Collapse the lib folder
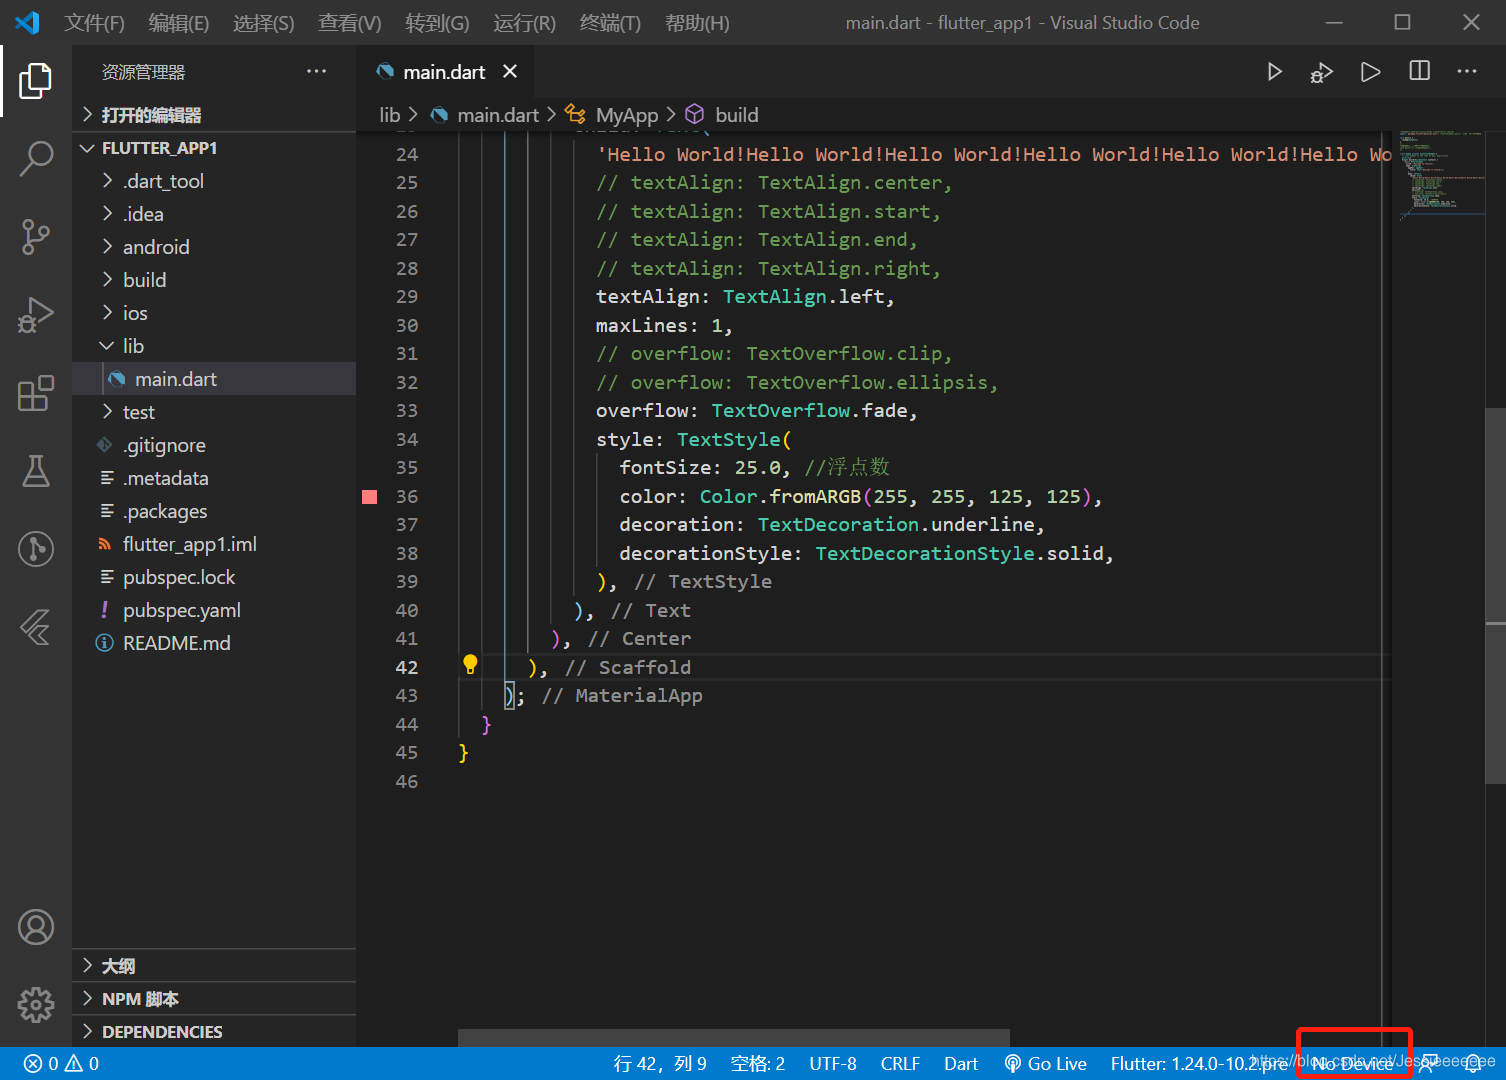Viewport: 1506px width, 1080px height. click(215, 346)
